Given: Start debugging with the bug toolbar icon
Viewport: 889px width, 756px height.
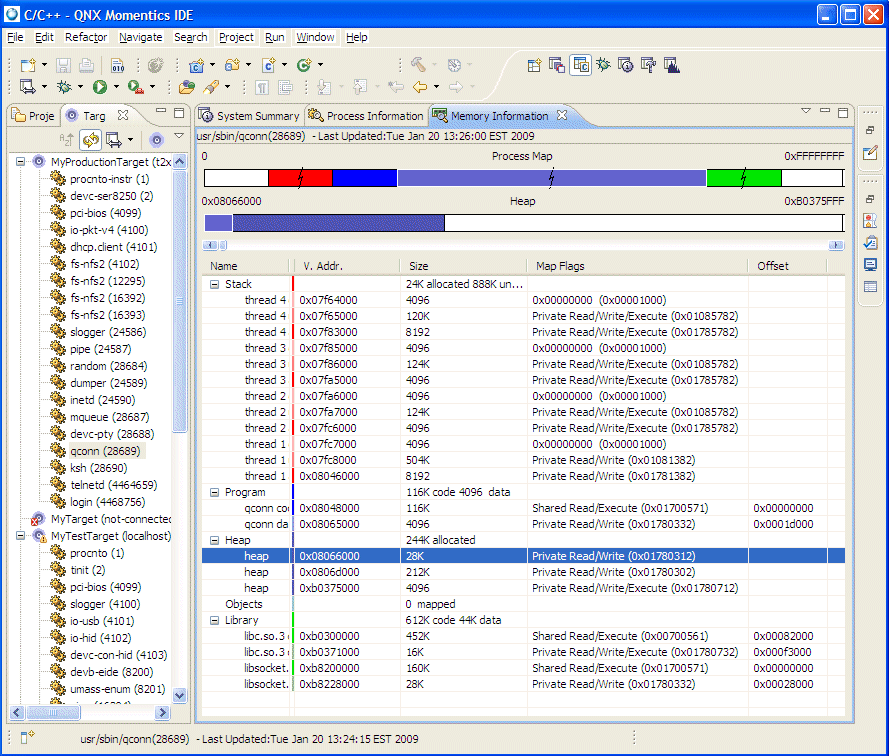Looking at the screenshot, I should 64,87.
